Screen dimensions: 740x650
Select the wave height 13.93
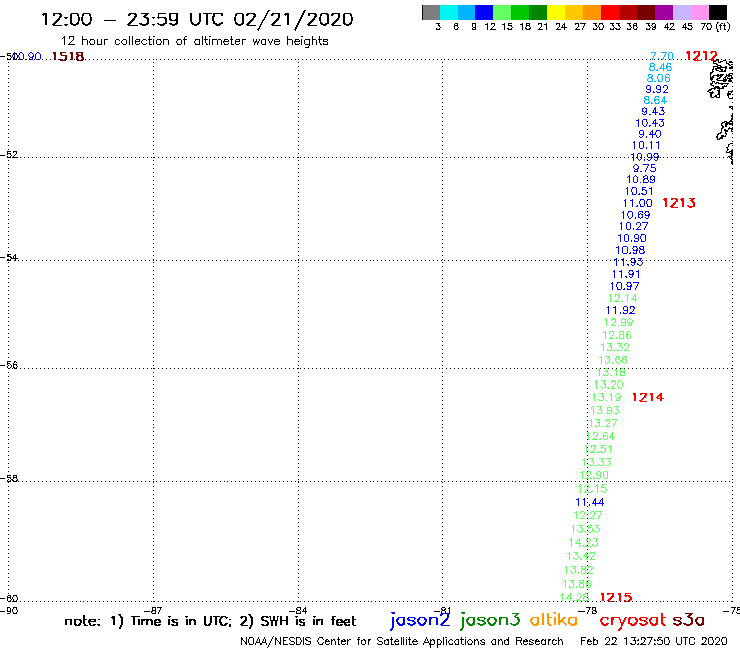pos(605,410)
